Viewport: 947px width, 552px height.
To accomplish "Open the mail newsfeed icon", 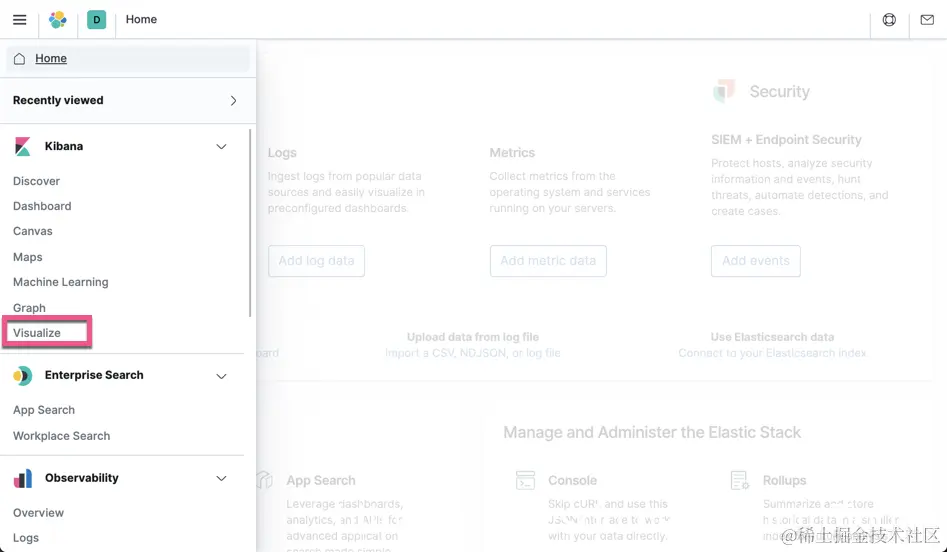I will coord(927,20).
